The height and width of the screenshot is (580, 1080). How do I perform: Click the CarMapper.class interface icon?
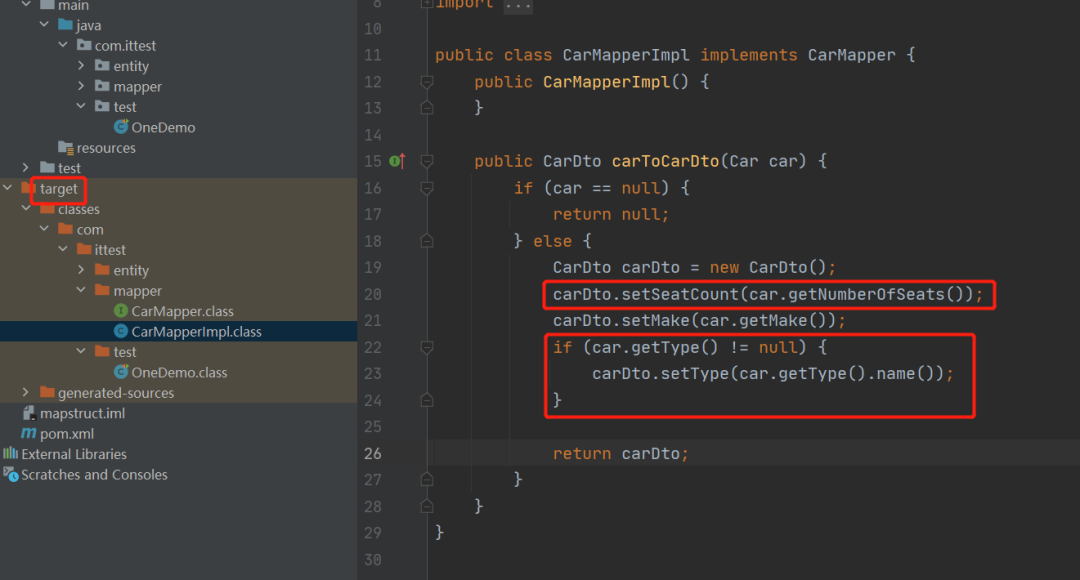click(121, 311)
